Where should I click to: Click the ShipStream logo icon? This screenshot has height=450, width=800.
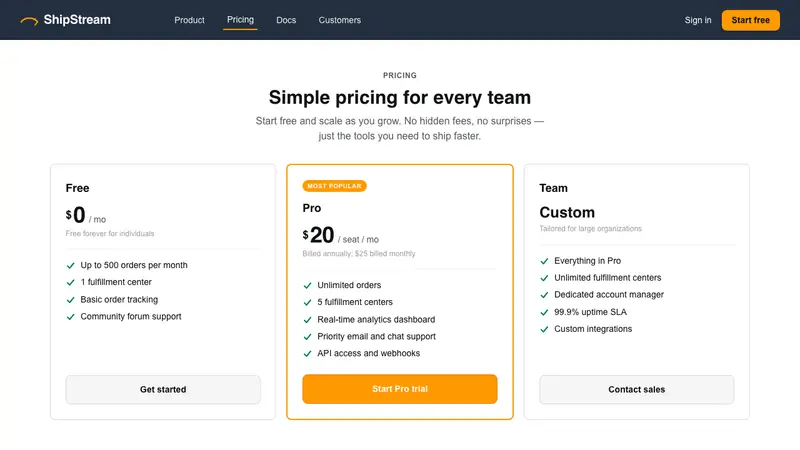(29, 20)
